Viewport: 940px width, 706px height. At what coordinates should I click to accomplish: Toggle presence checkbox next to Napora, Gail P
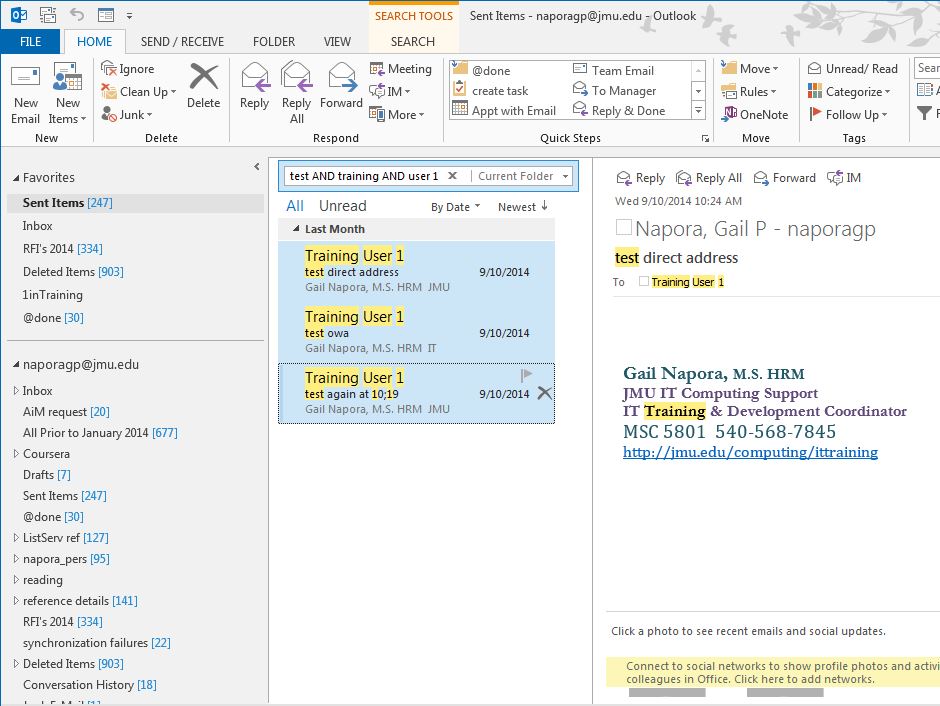pos(623,227)
